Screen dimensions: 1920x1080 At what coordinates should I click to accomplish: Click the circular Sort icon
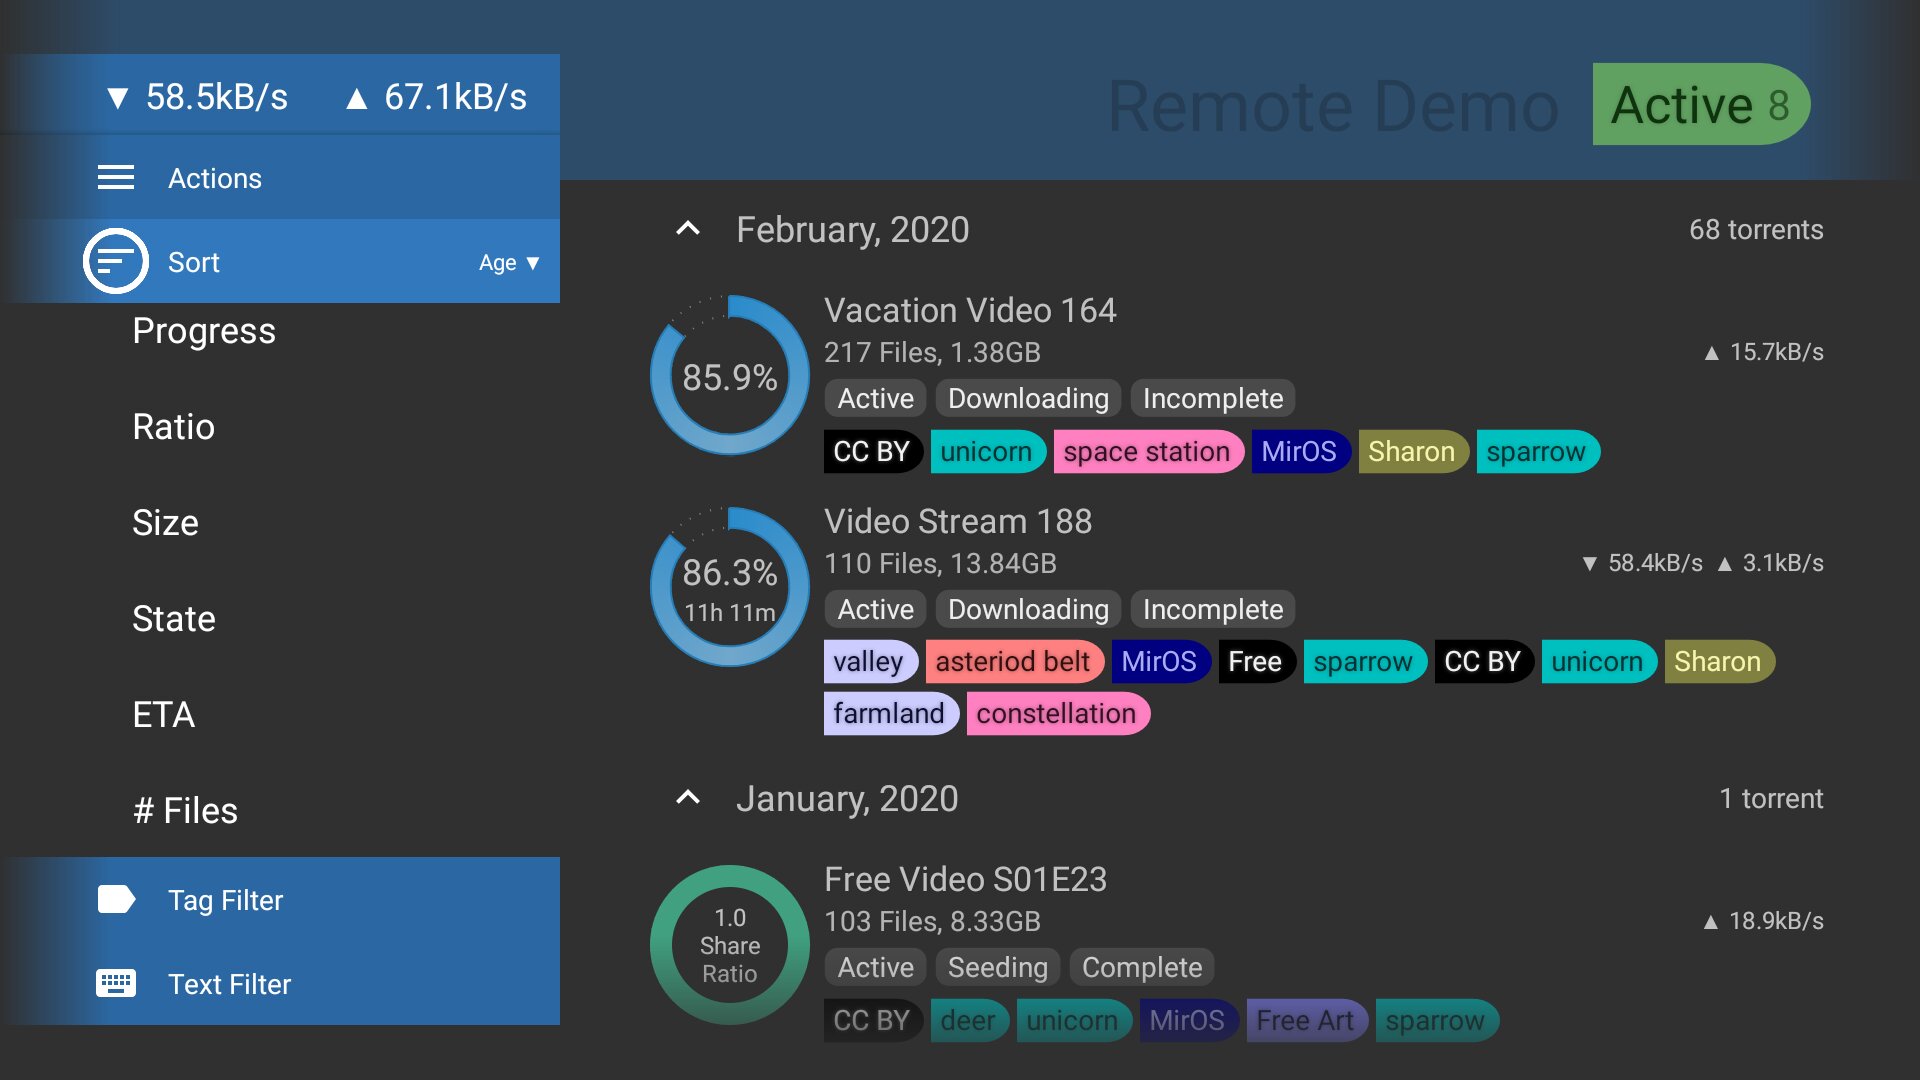[x=116, y=262]
